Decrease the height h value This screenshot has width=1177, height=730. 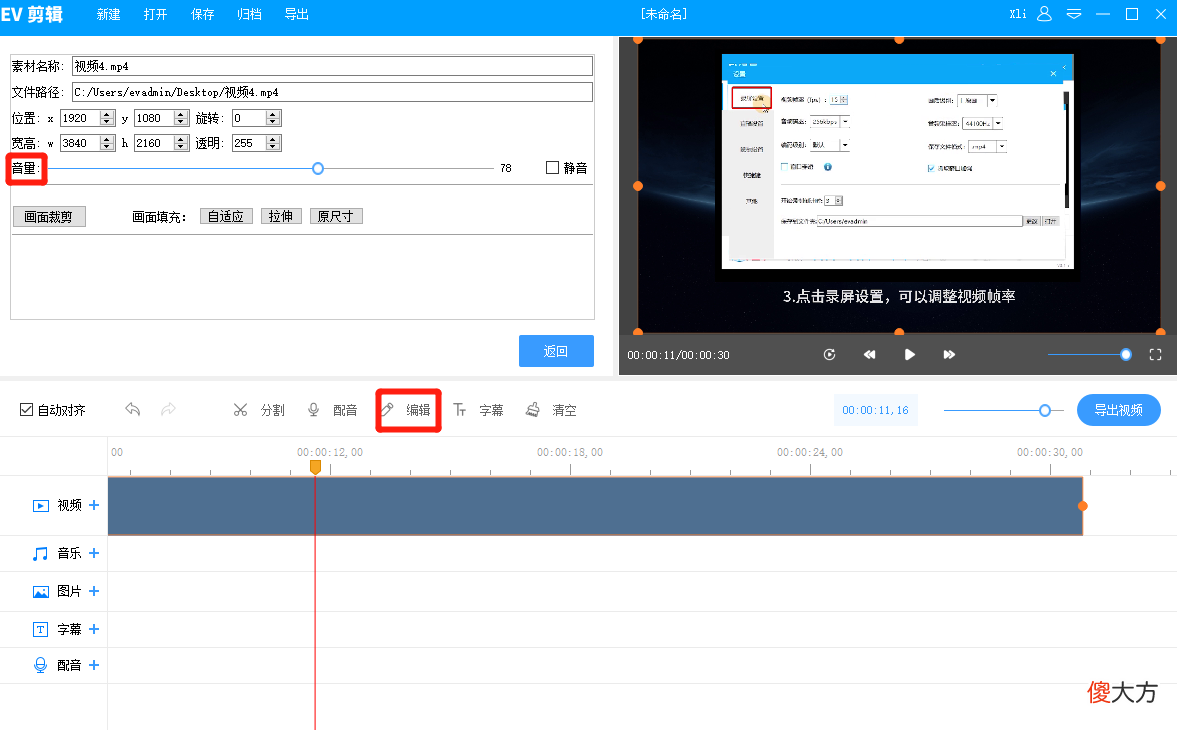point(180,146)
